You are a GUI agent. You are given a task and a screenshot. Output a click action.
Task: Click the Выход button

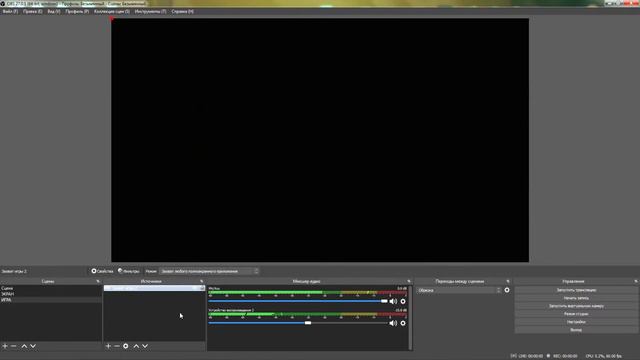coord(576,330)
